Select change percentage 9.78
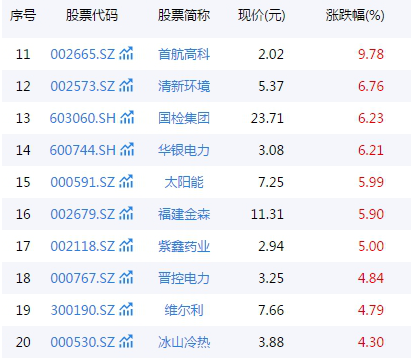This screenshot has height=360, width=414. (371, 54)
